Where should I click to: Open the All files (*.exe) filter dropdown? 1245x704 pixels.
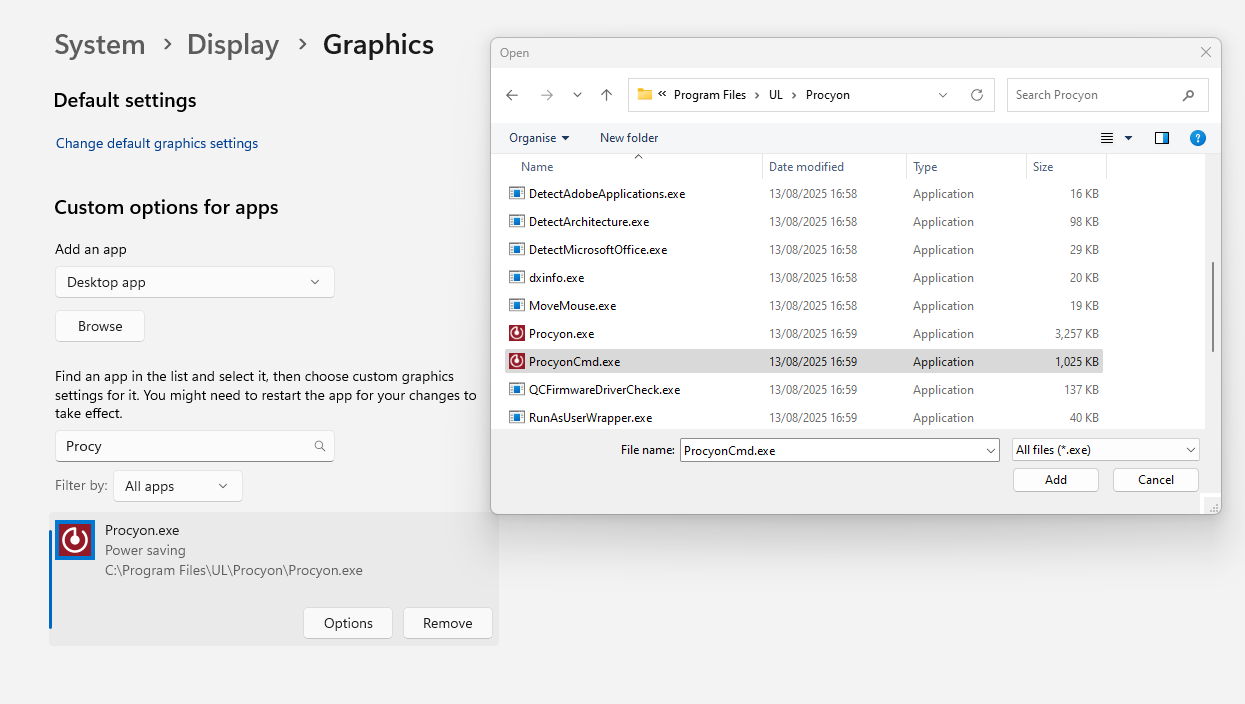click(x=1105, y=450)
